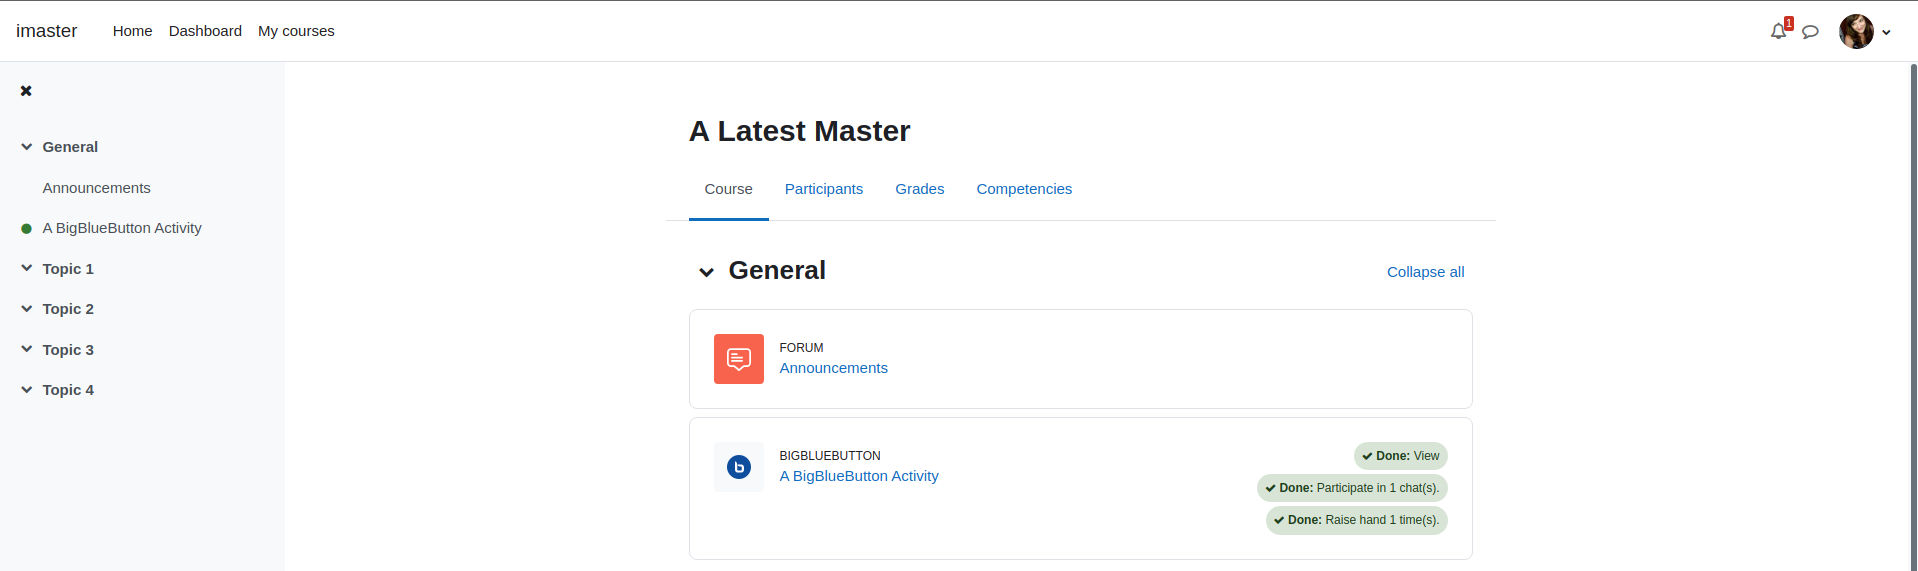
Task: Click the green completion dot beside BigBlueButton
Action: tap(27, 229)
